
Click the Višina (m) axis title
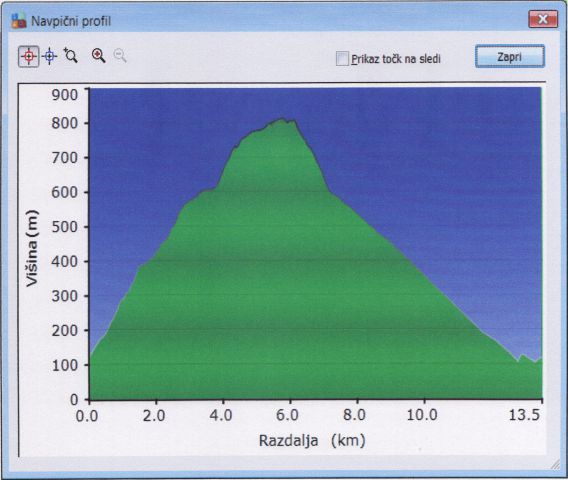33,248
